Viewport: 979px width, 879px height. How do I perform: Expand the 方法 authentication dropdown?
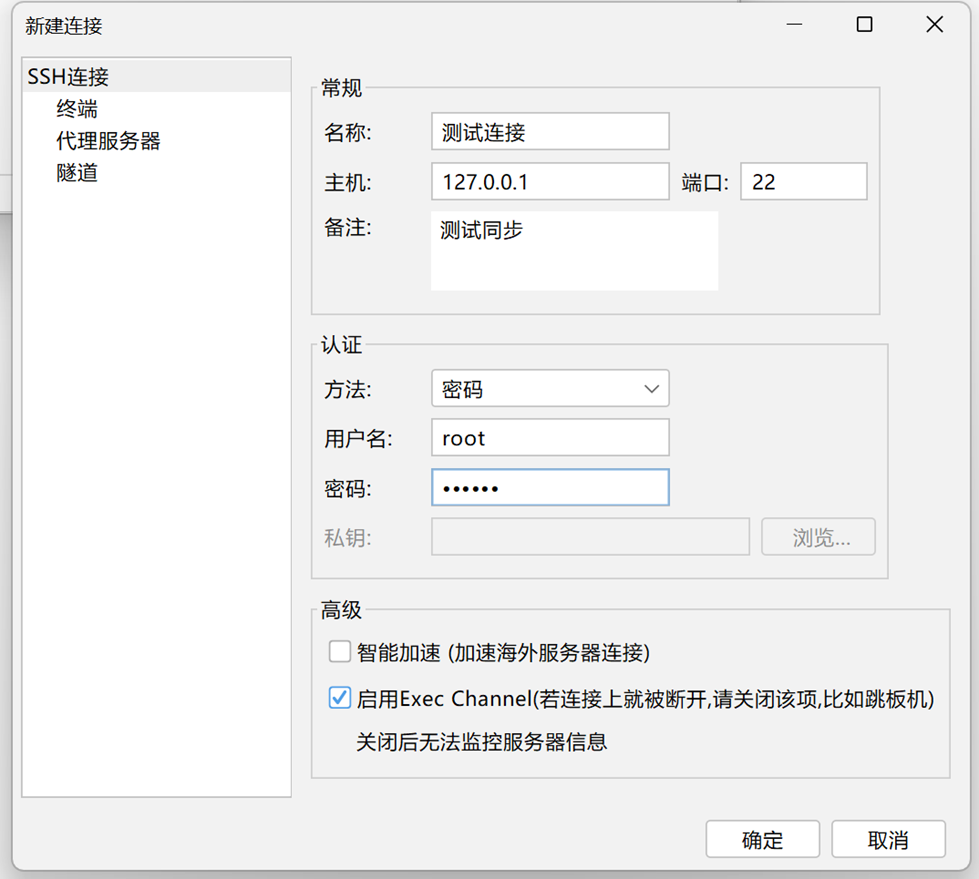tap(550, 389)
